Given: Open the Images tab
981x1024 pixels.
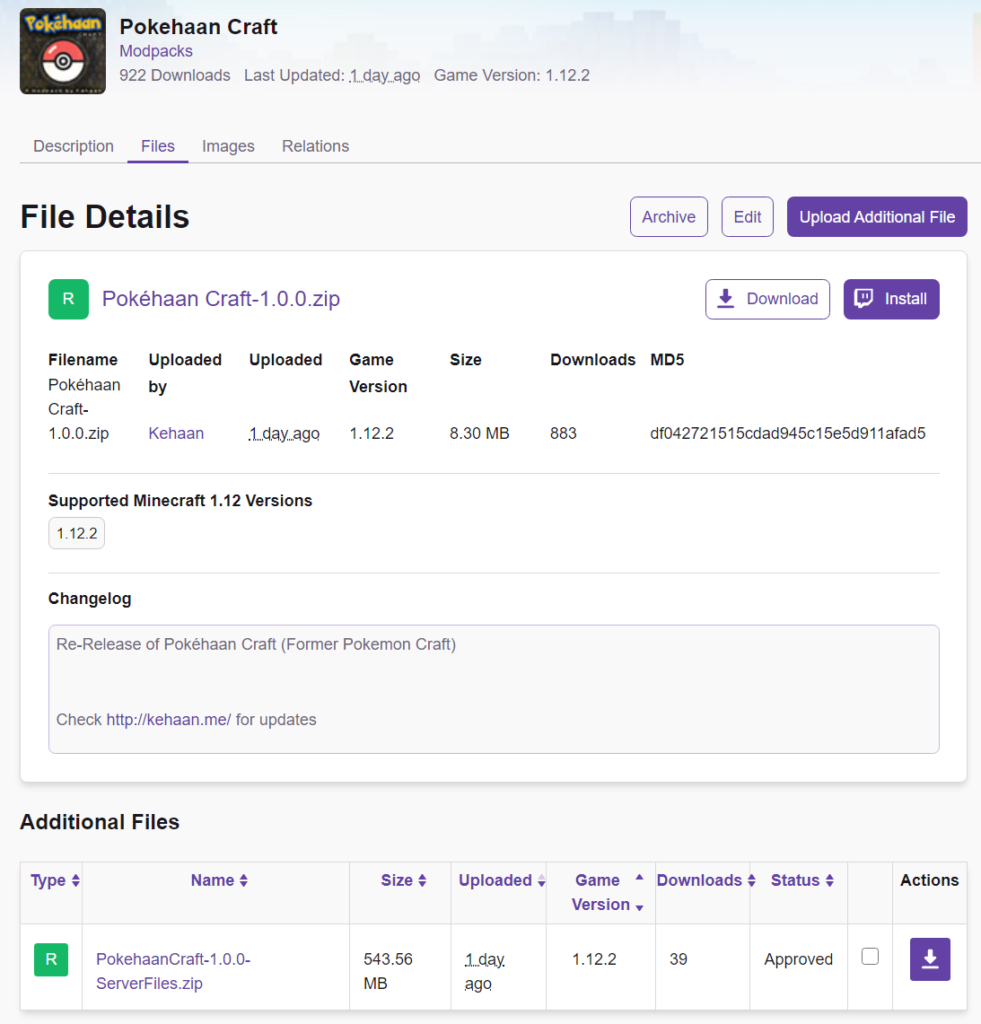Looking at the screenshot, I should (228, 146).
